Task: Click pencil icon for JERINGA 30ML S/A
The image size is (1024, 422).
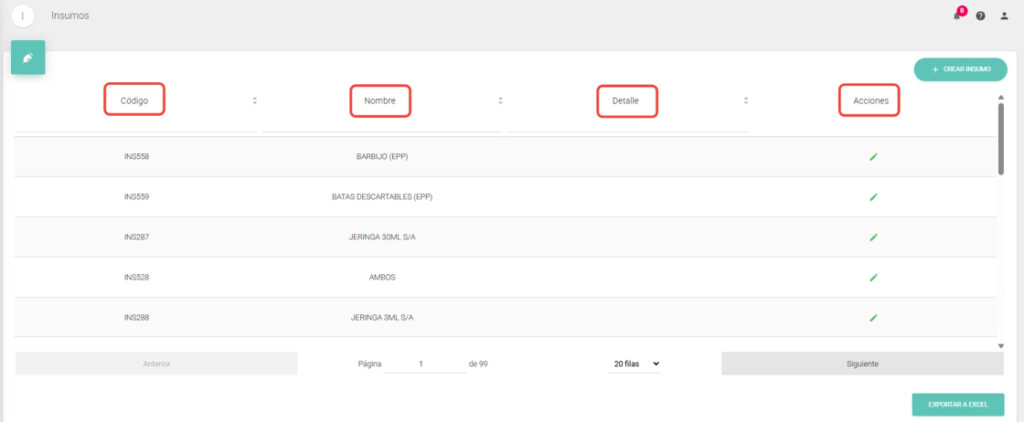Action: [873, 237]
